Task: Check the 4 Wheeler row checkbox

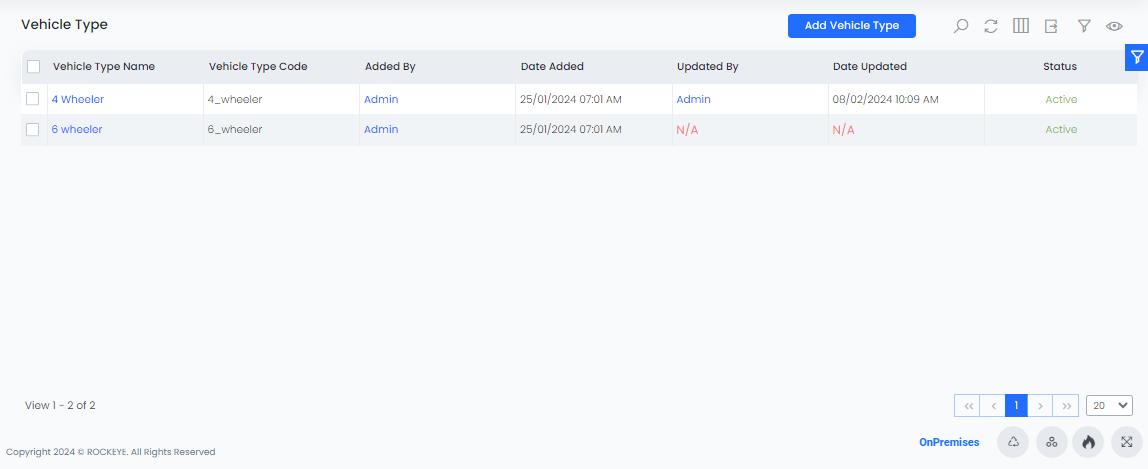Action: click(32, 99)
